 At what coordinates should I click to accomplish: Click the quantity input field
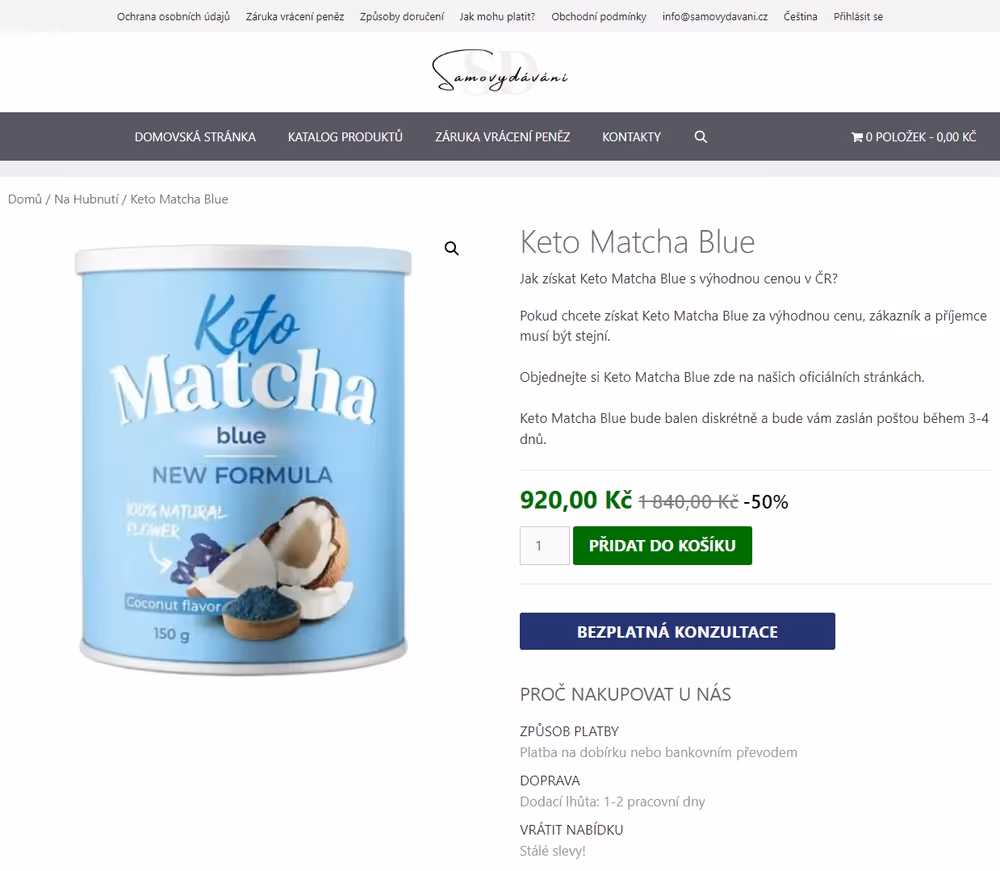[x=544, y=545]
